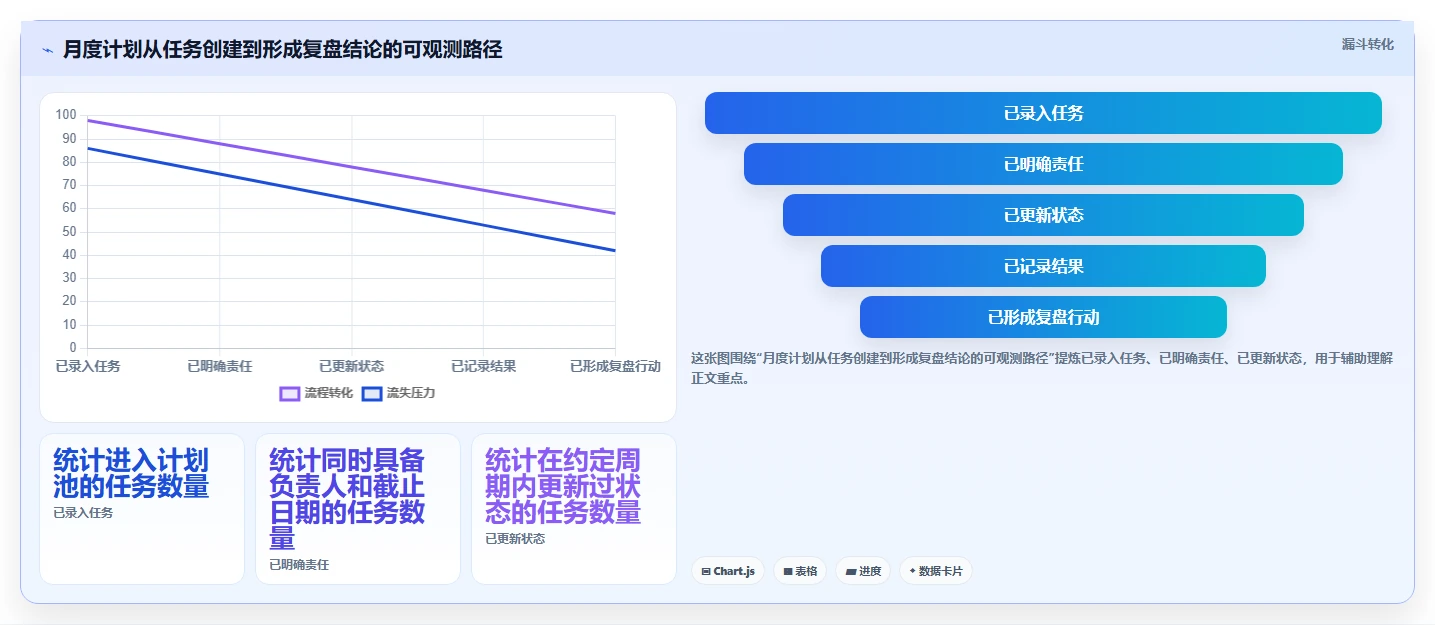Click the 漏斗转化 label in header

click(1367, 44)
